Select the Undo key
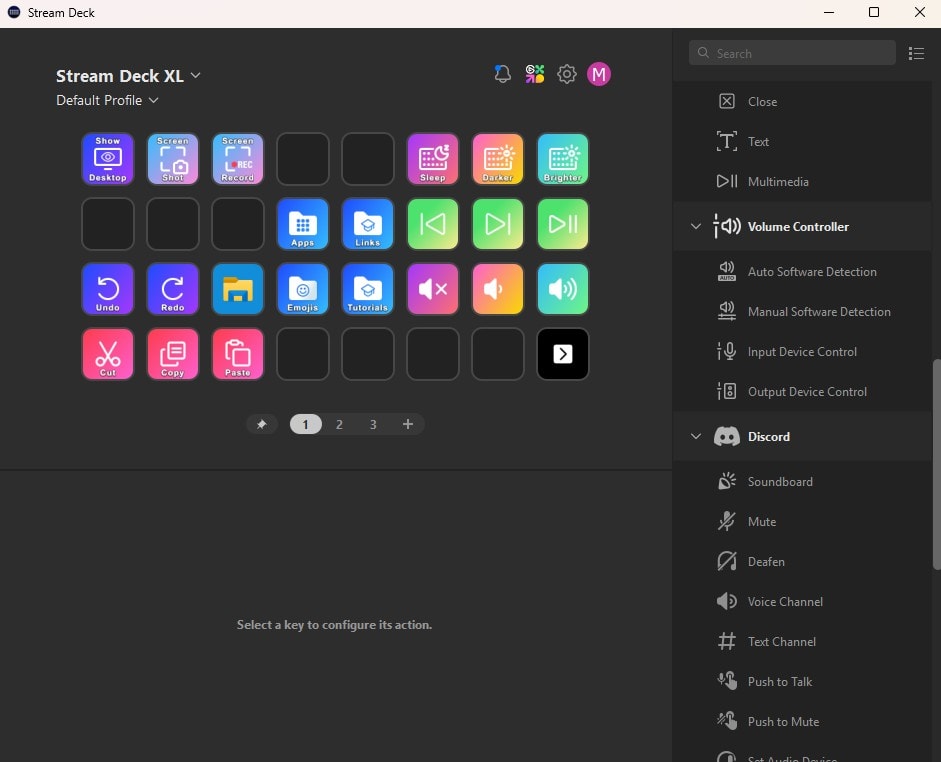 108,289
